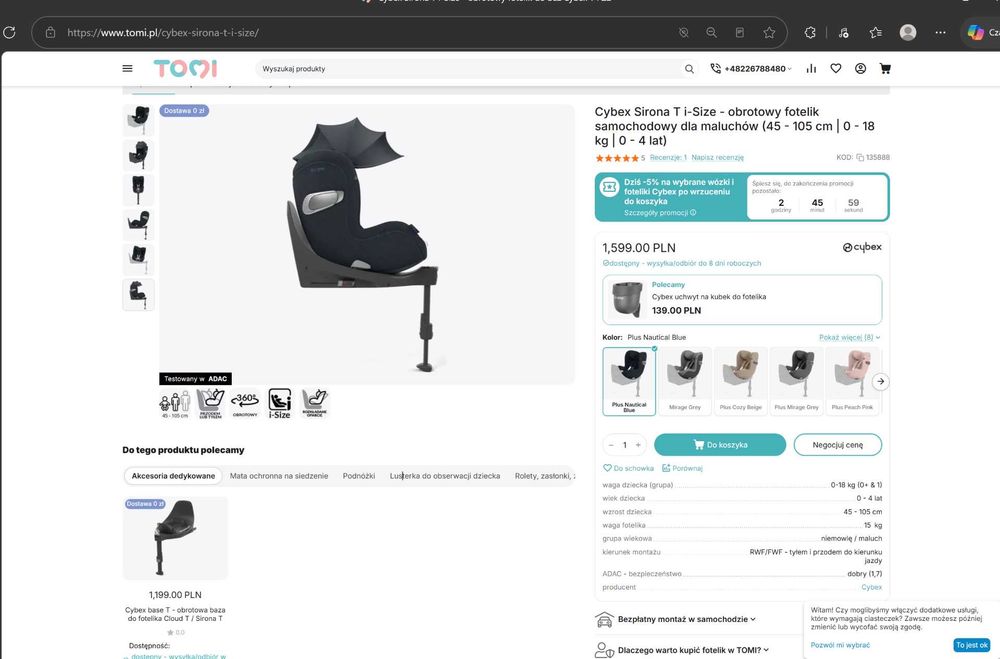The image size is (1000, 659).
Task: Click the search magnifier icon
Action: pyautogui.click(x=689, y=69)
